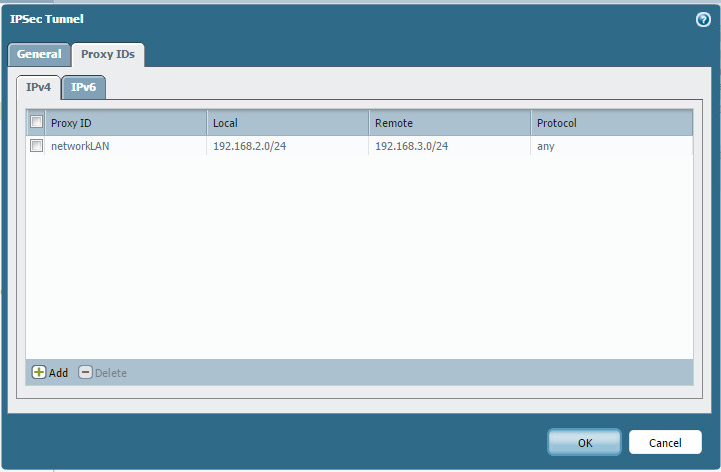Viewport: 721px width, 472px height.
Task: Select the Proxy IDs tab
Action: click(x=108, y=54)
